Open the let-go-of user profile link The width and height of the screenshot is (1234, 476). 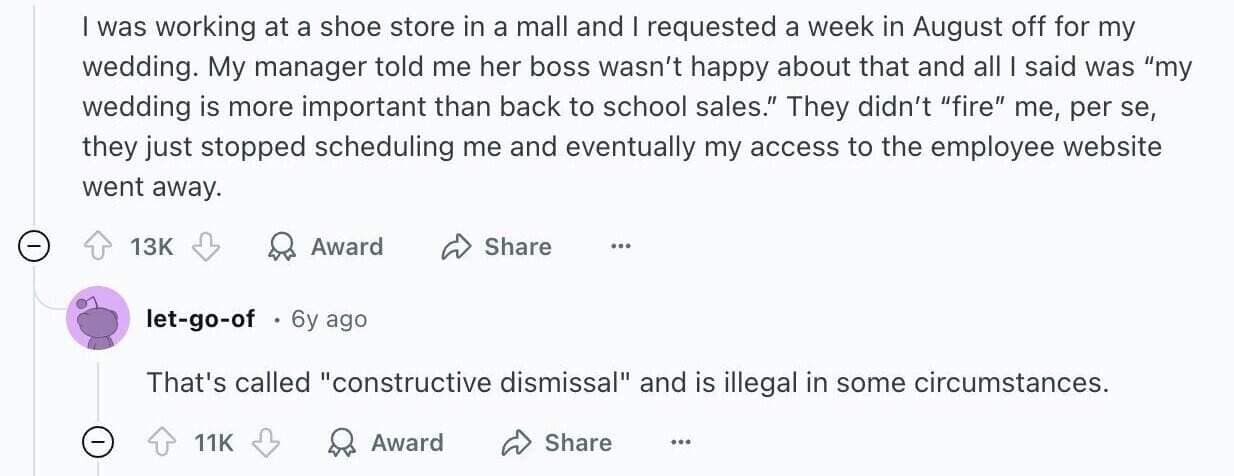pos(200,319)
